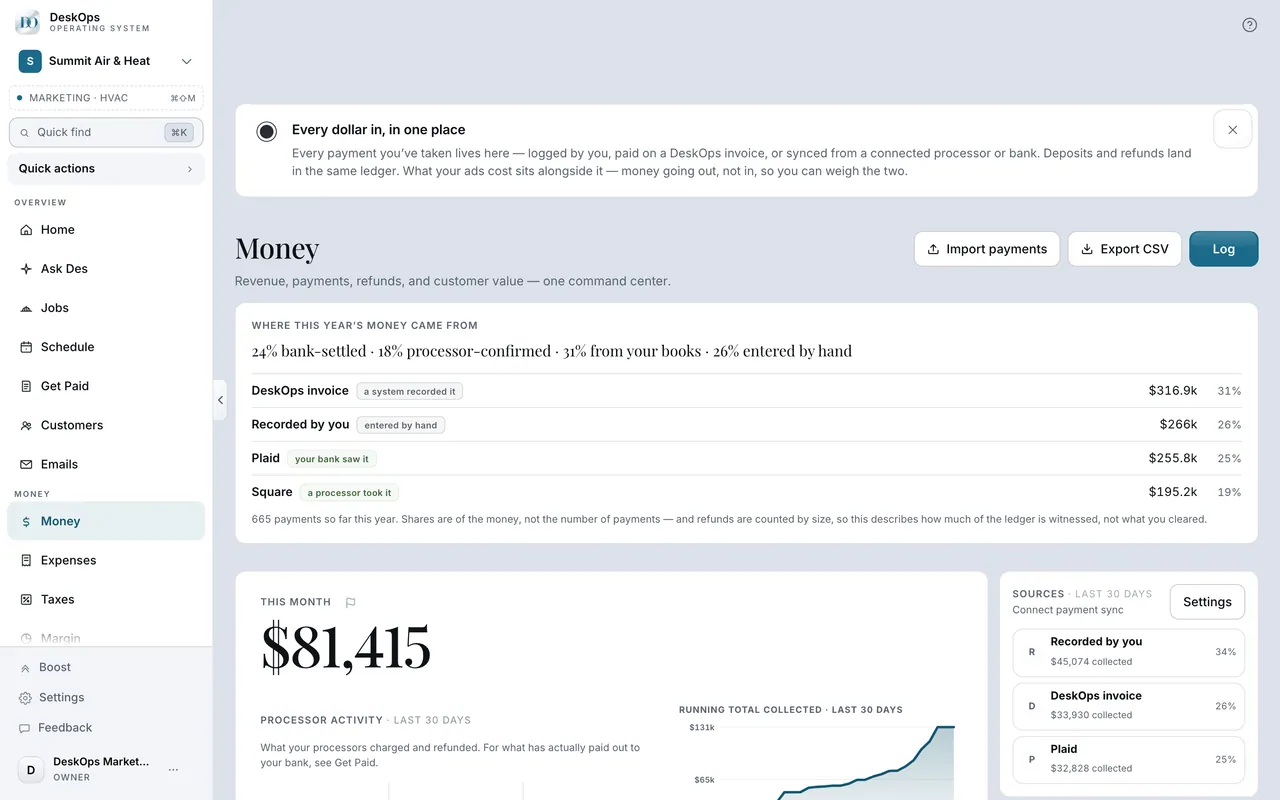1280x800 pixels.
Task: Click the ⌘K shortcut badge in Quick find
Action: point(179,133)
